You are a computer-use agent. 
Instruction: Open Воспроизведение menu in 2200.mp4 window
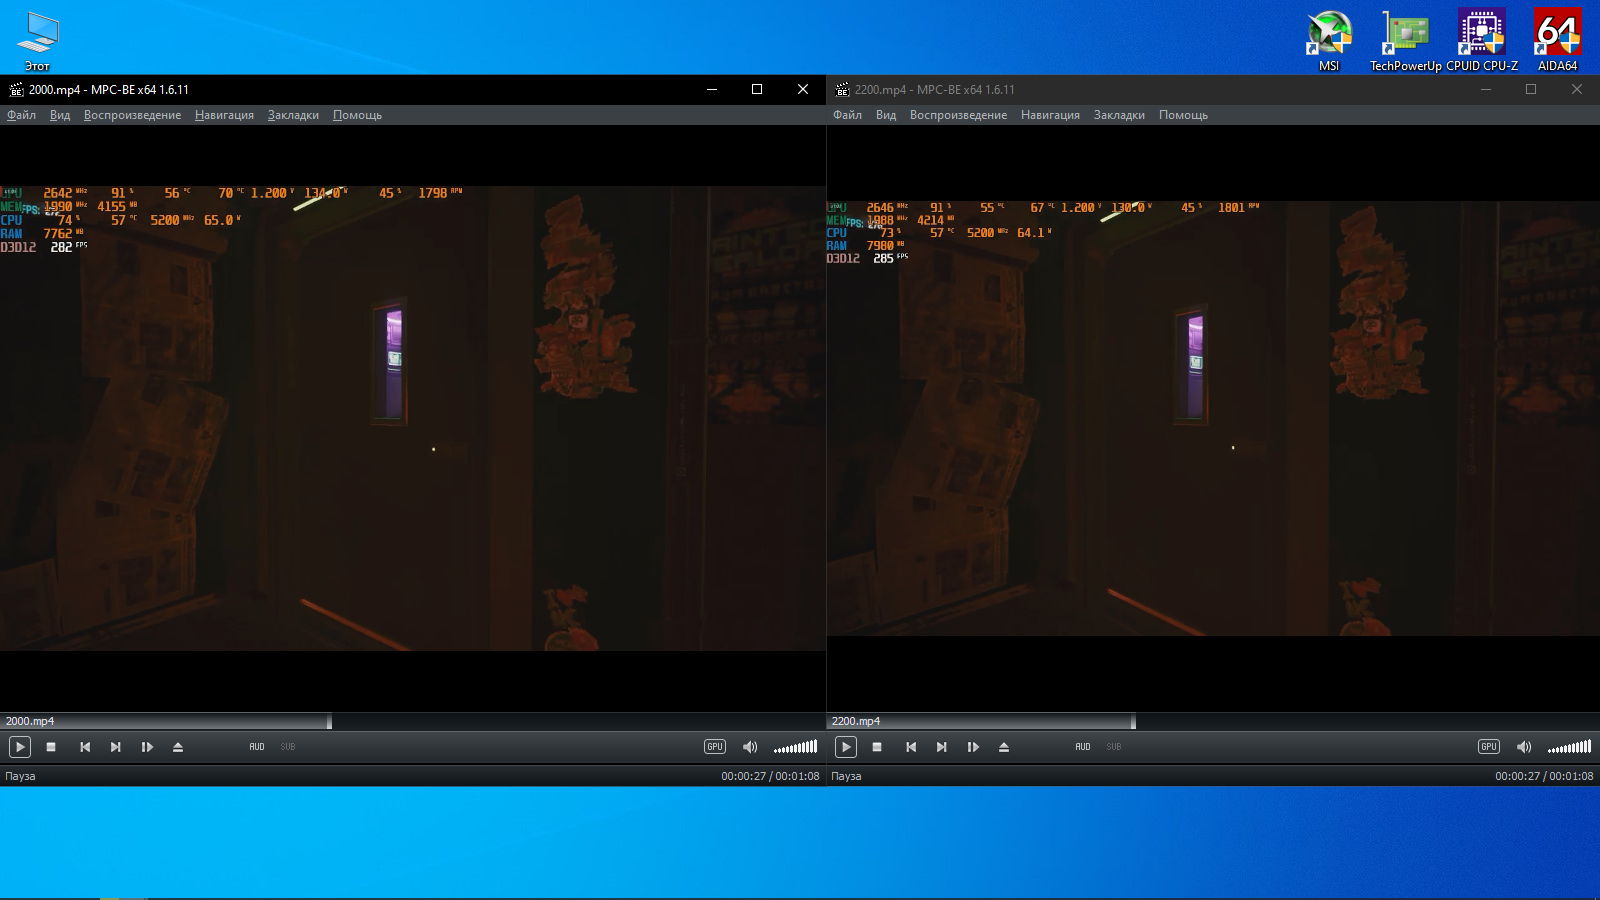coord(958,115)
